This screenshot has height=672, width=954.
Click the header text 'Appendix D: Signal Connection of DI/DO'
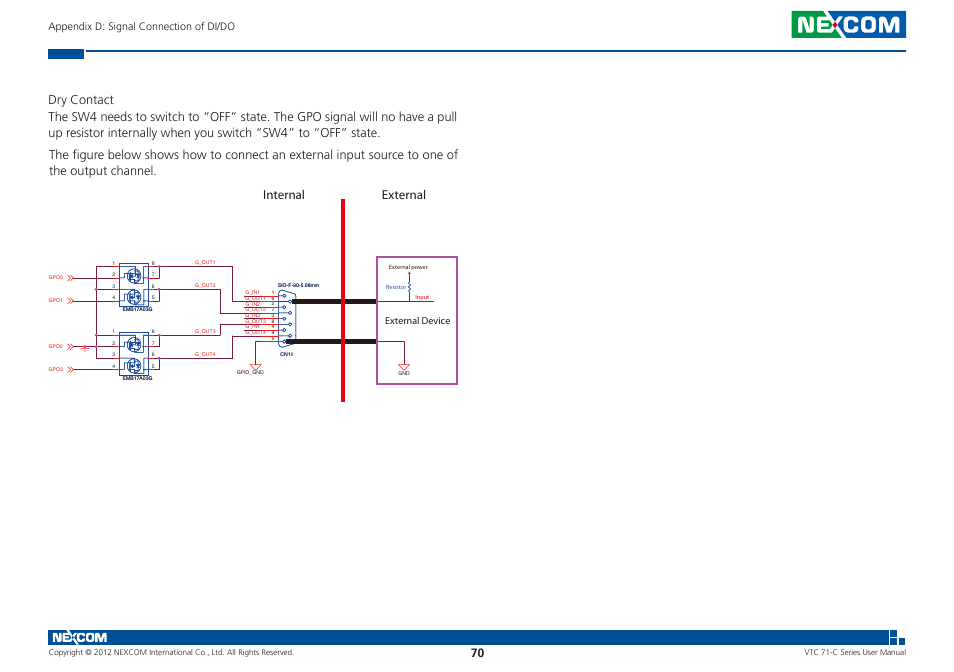pos(141,26)
